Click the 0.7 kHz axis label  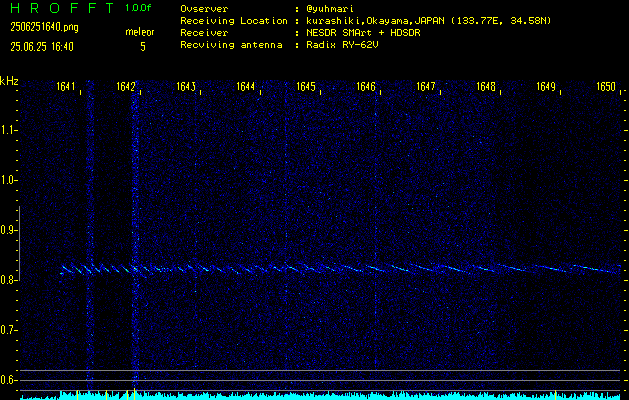pos(7,330)
